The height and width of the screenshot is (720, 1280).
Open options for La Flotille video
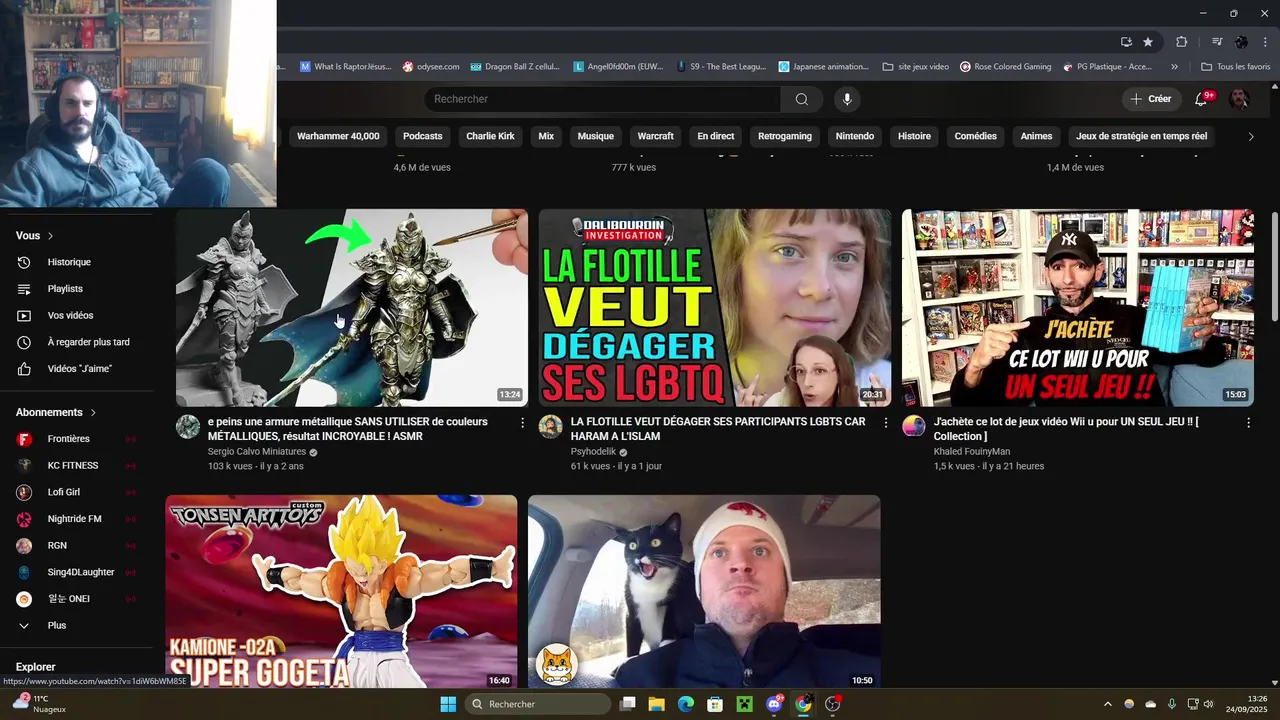[885, 423]
